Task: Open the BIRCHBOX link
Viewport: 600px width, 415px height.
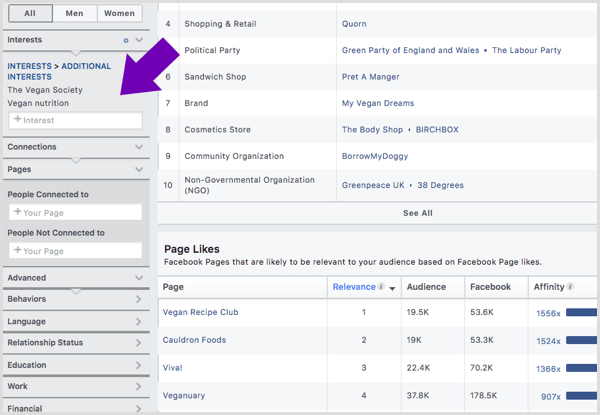Action: [x=437, y=130]
